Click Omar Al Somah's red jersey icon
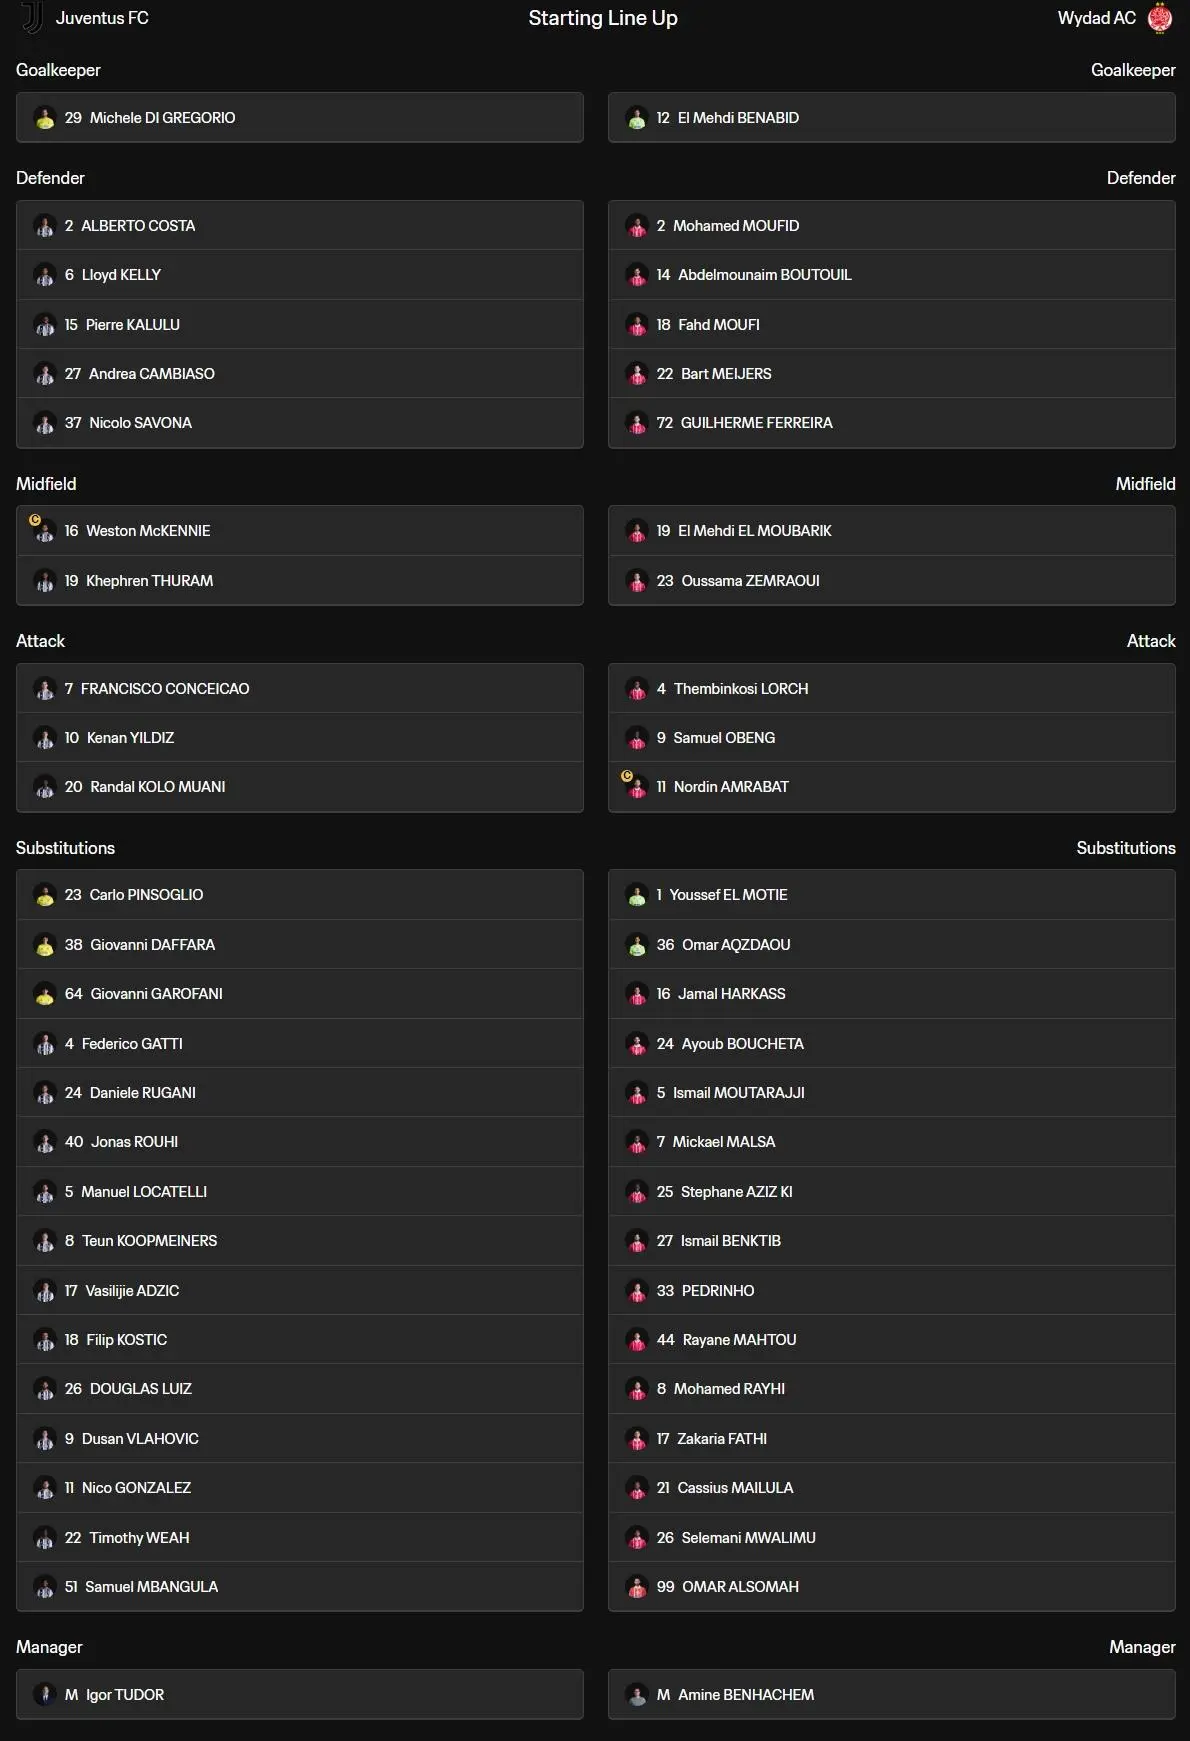The width and height of the screenshot is (1190, 1741). (637, 1587)
